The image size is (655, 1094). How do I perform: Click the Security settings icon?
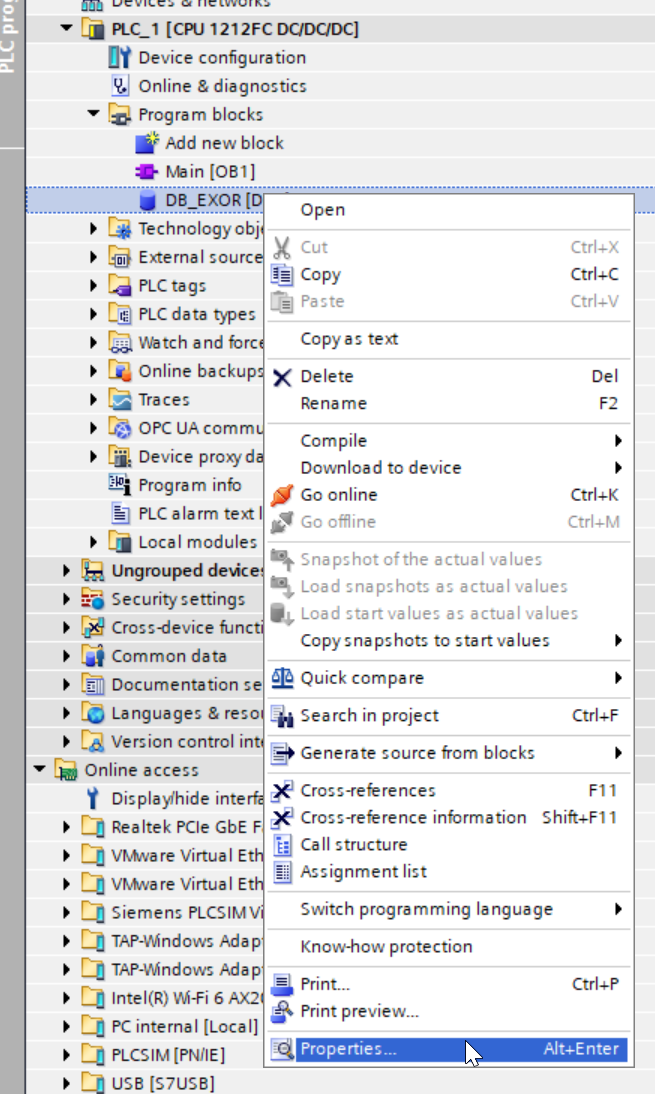click(x=93, y=599)
